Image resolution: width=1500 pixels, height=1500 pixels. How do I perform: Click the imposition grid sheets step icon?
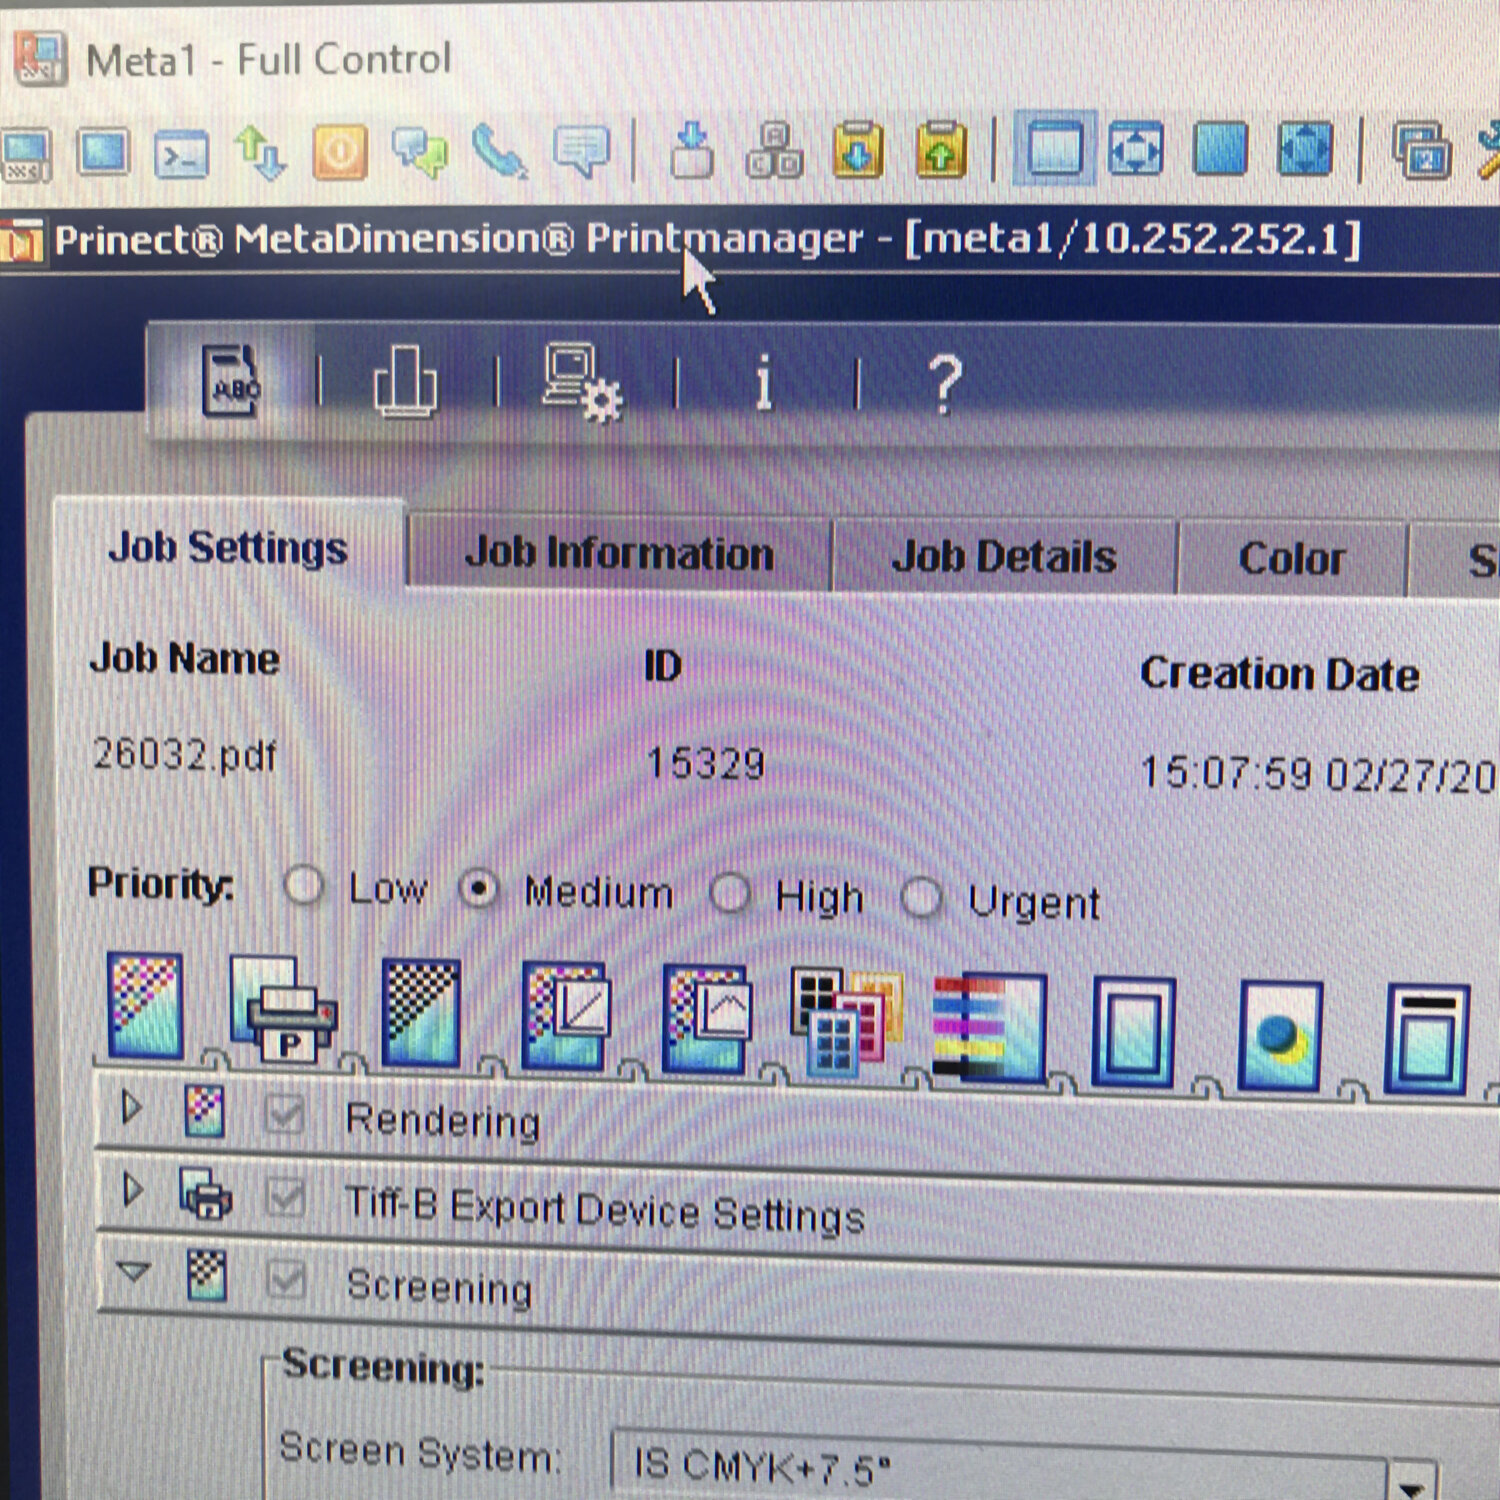846,1022
